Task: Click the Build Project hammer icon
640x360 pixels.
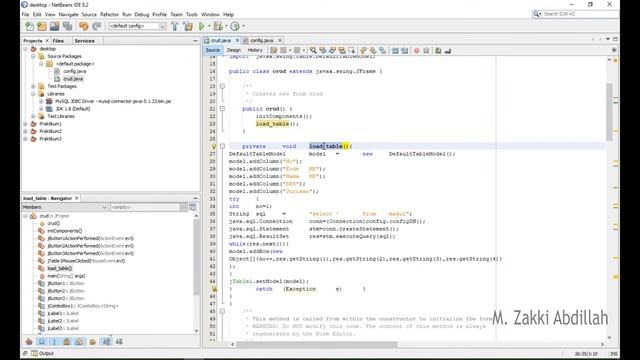Action: [x=175, y=26]
